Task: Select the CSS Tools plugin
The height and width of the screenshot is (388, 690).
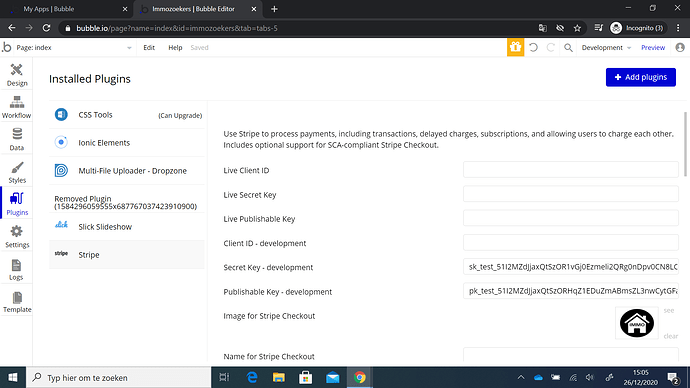Action: pyautogui.click(x=127, y=115)
